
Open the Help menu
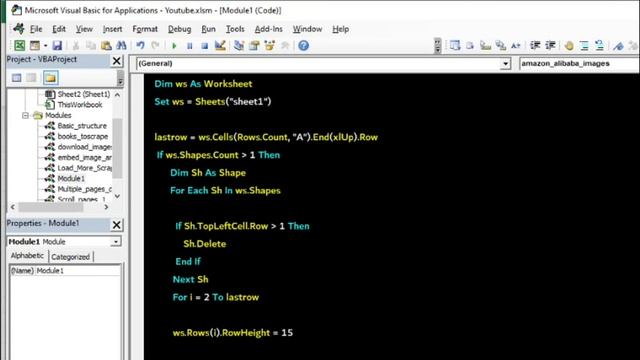tap(340, 29)
